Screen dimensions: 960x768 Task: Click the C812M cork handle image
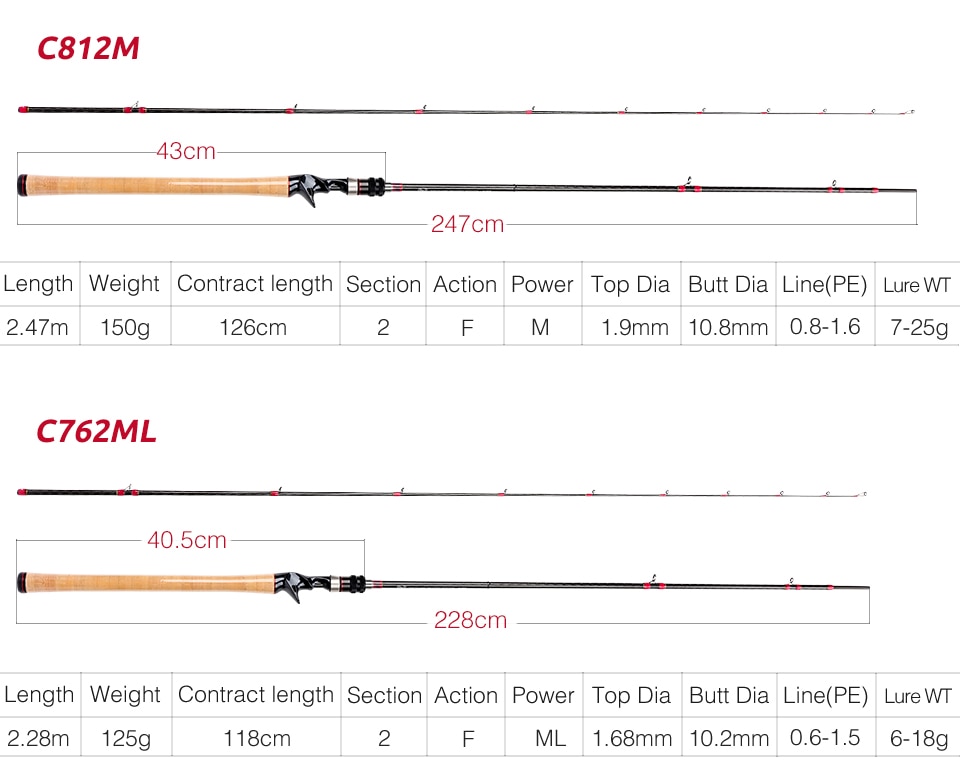point(153,186)
